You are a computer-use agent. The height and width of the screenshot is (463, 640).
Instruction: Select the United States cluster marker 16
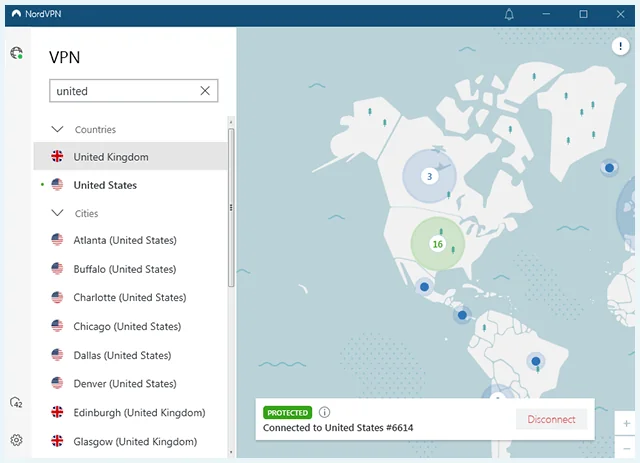tap(438, 244)
